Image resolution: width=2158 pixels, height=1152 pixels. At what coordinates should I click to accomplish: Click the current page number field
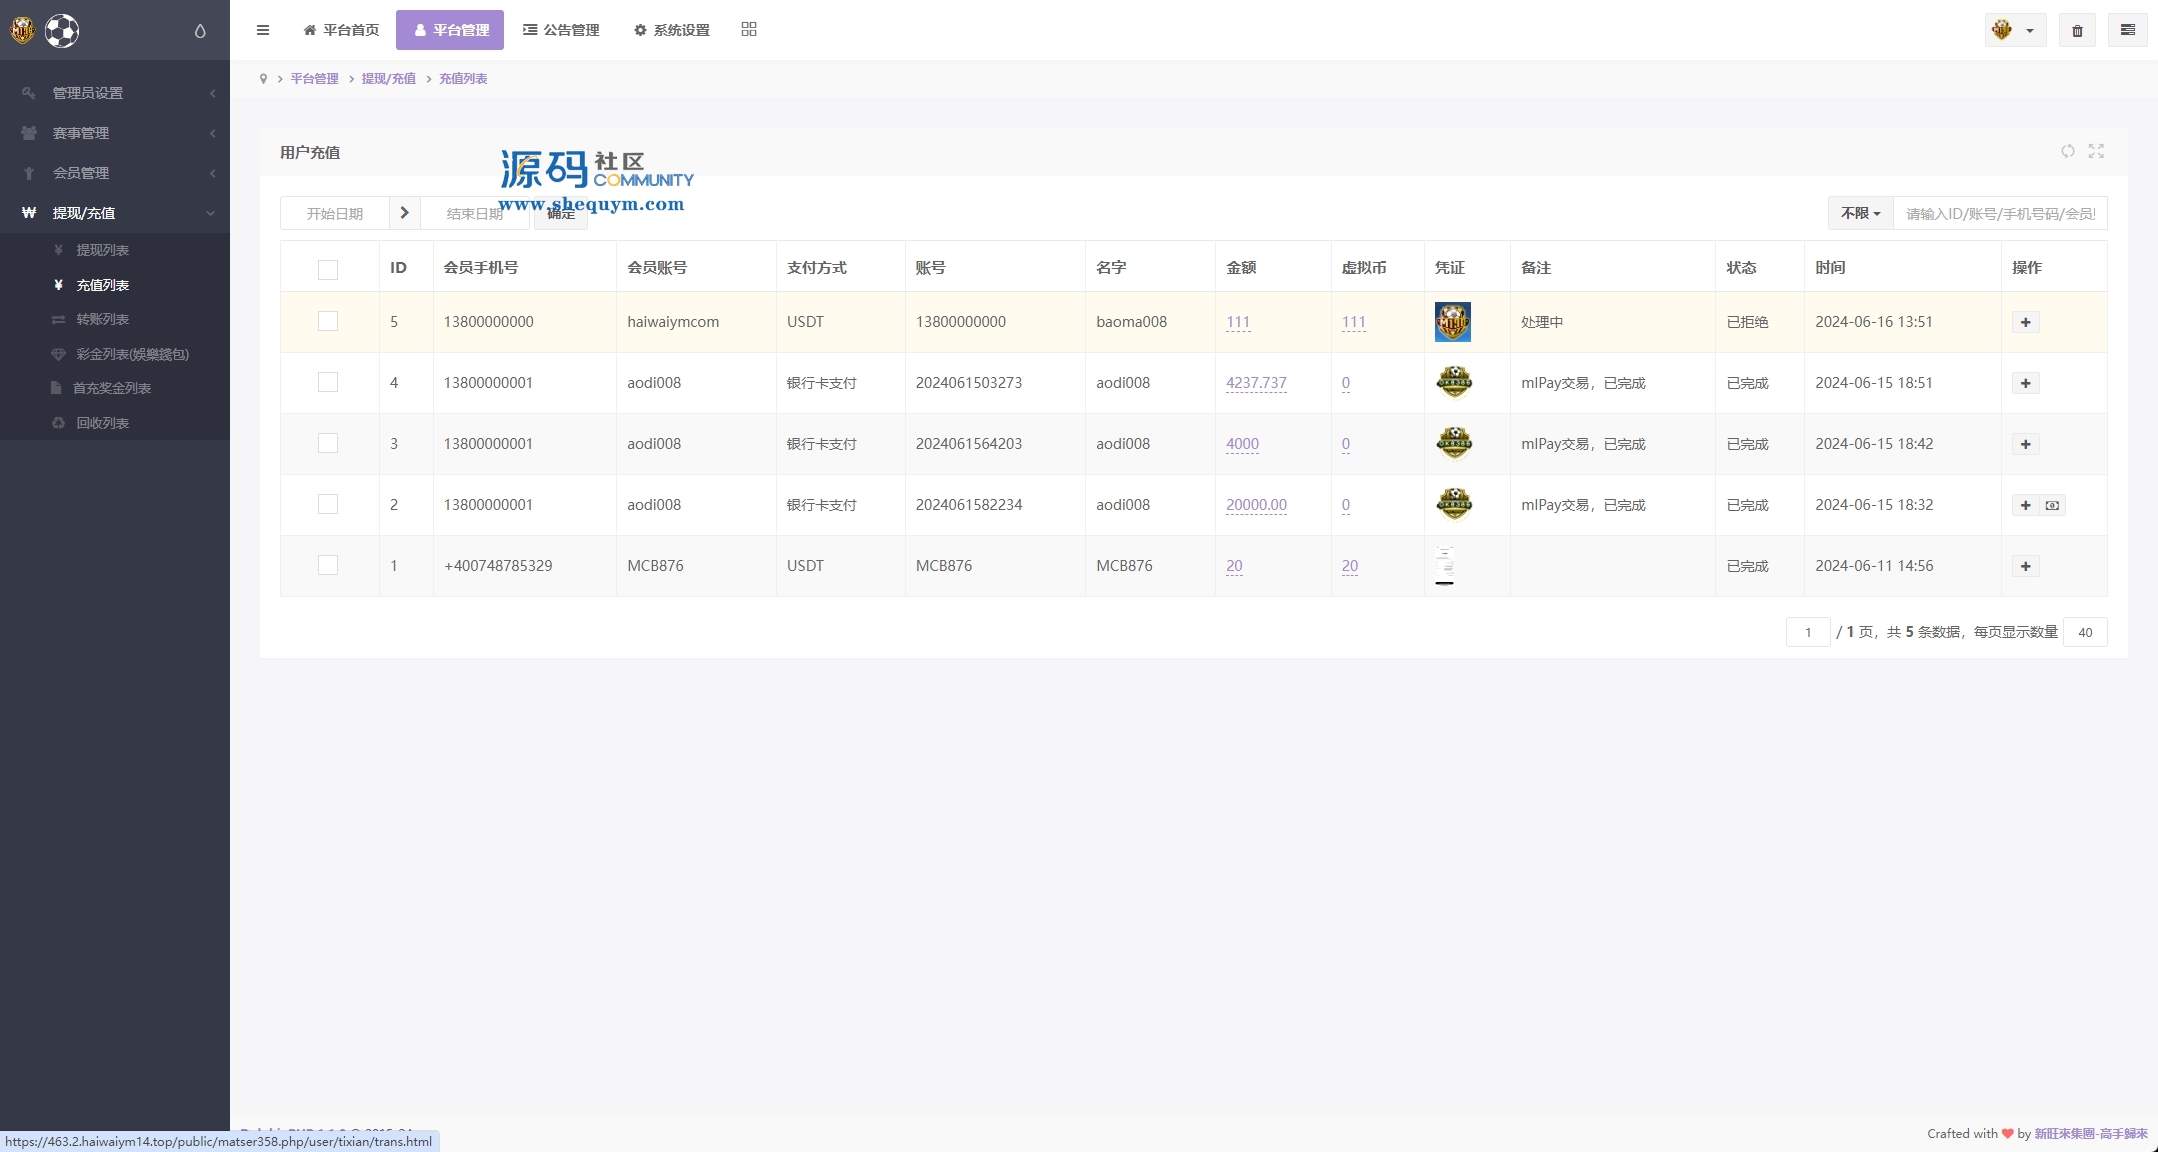(x=1808, y=632)
